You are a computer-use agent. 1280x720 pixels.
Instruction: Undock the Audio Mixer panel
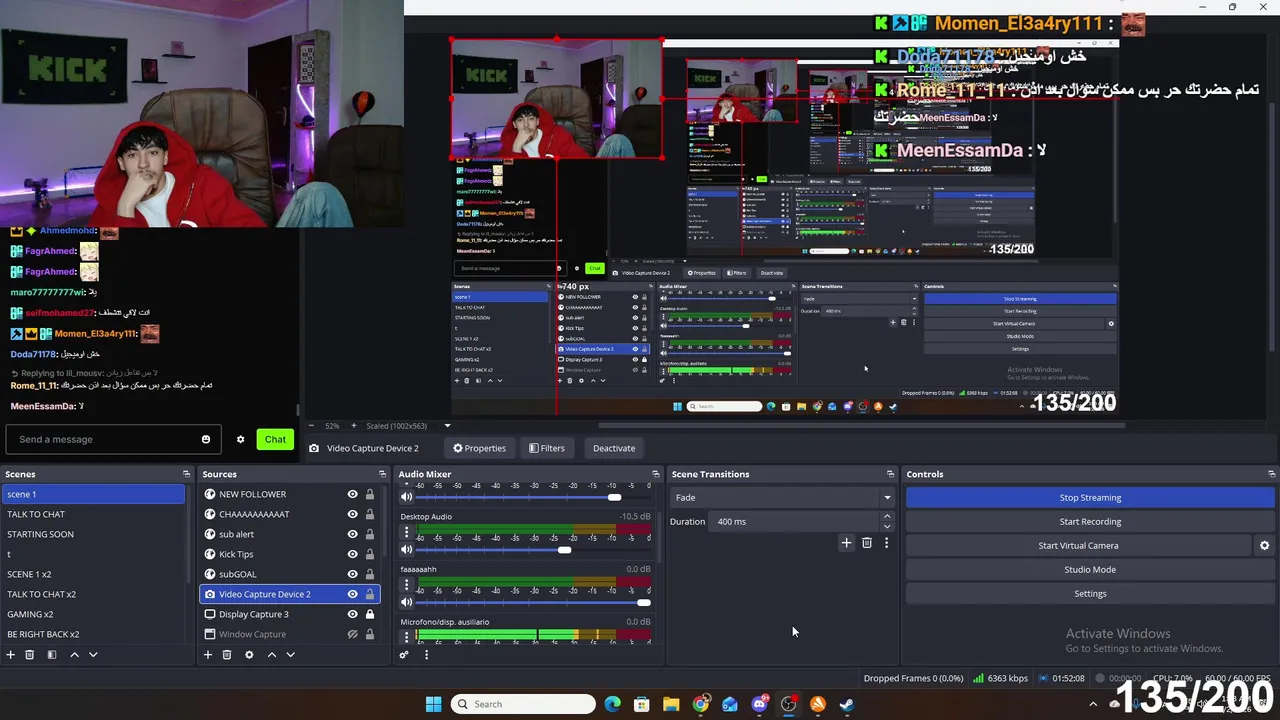click(x=655, y=474)
